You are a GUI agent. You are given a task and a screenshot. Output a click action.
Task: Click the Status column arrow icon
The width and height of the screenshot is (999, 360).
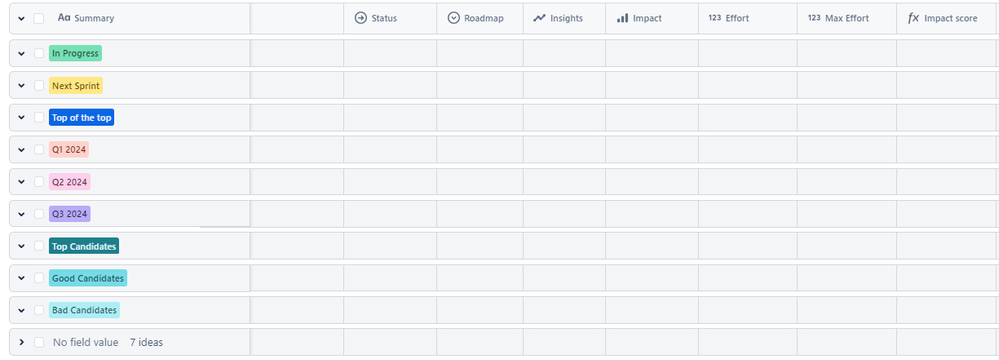pos(361,18)
